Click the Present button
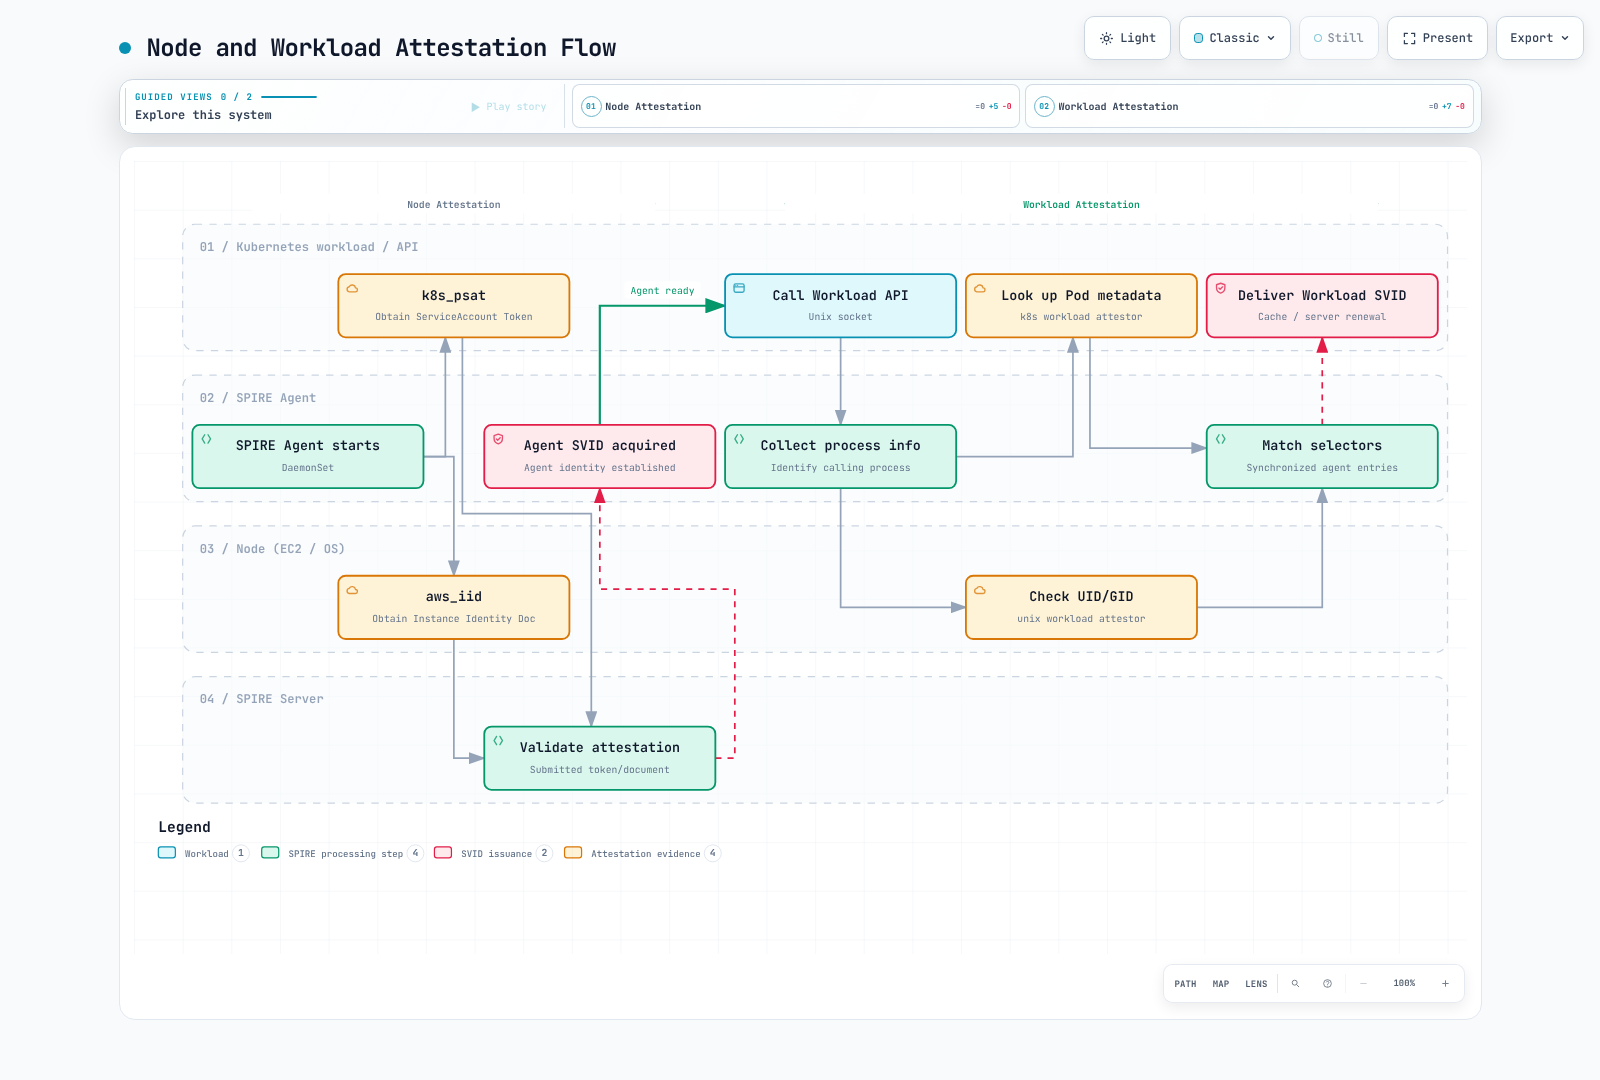The image size is (1600, 1080). (1437, 38)
